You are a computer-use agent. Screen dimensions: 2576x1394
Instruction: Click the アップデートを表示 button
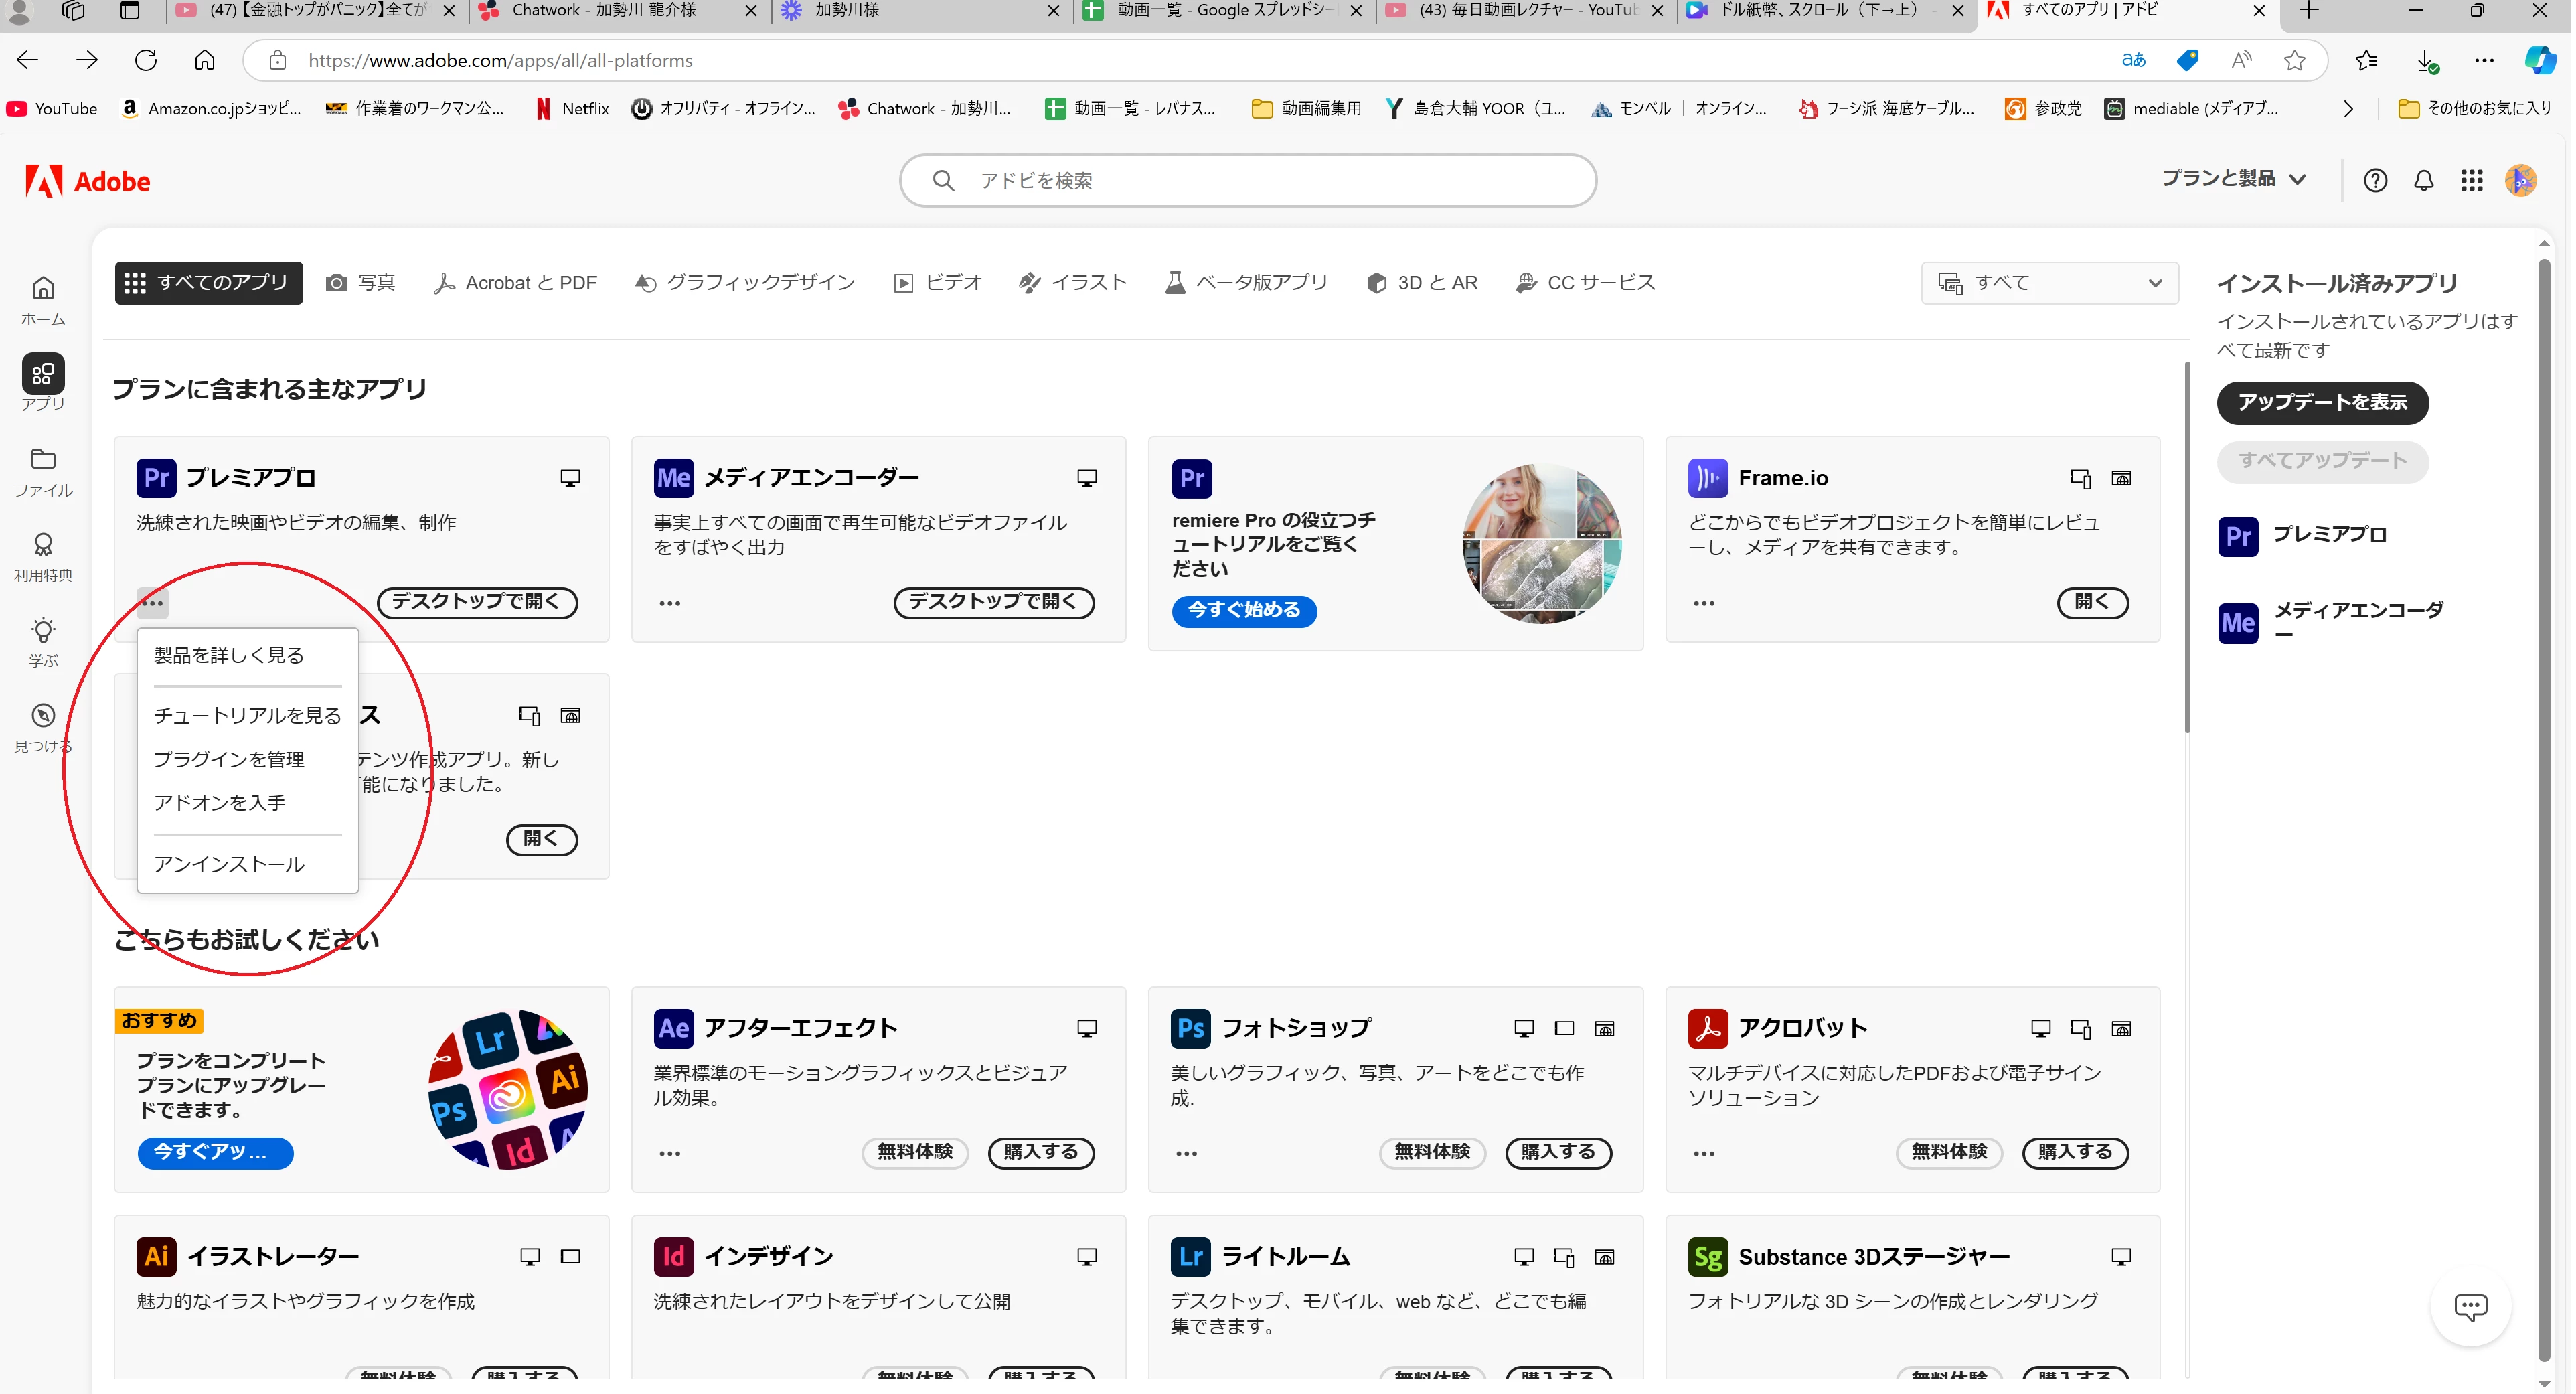point(2324,402)
